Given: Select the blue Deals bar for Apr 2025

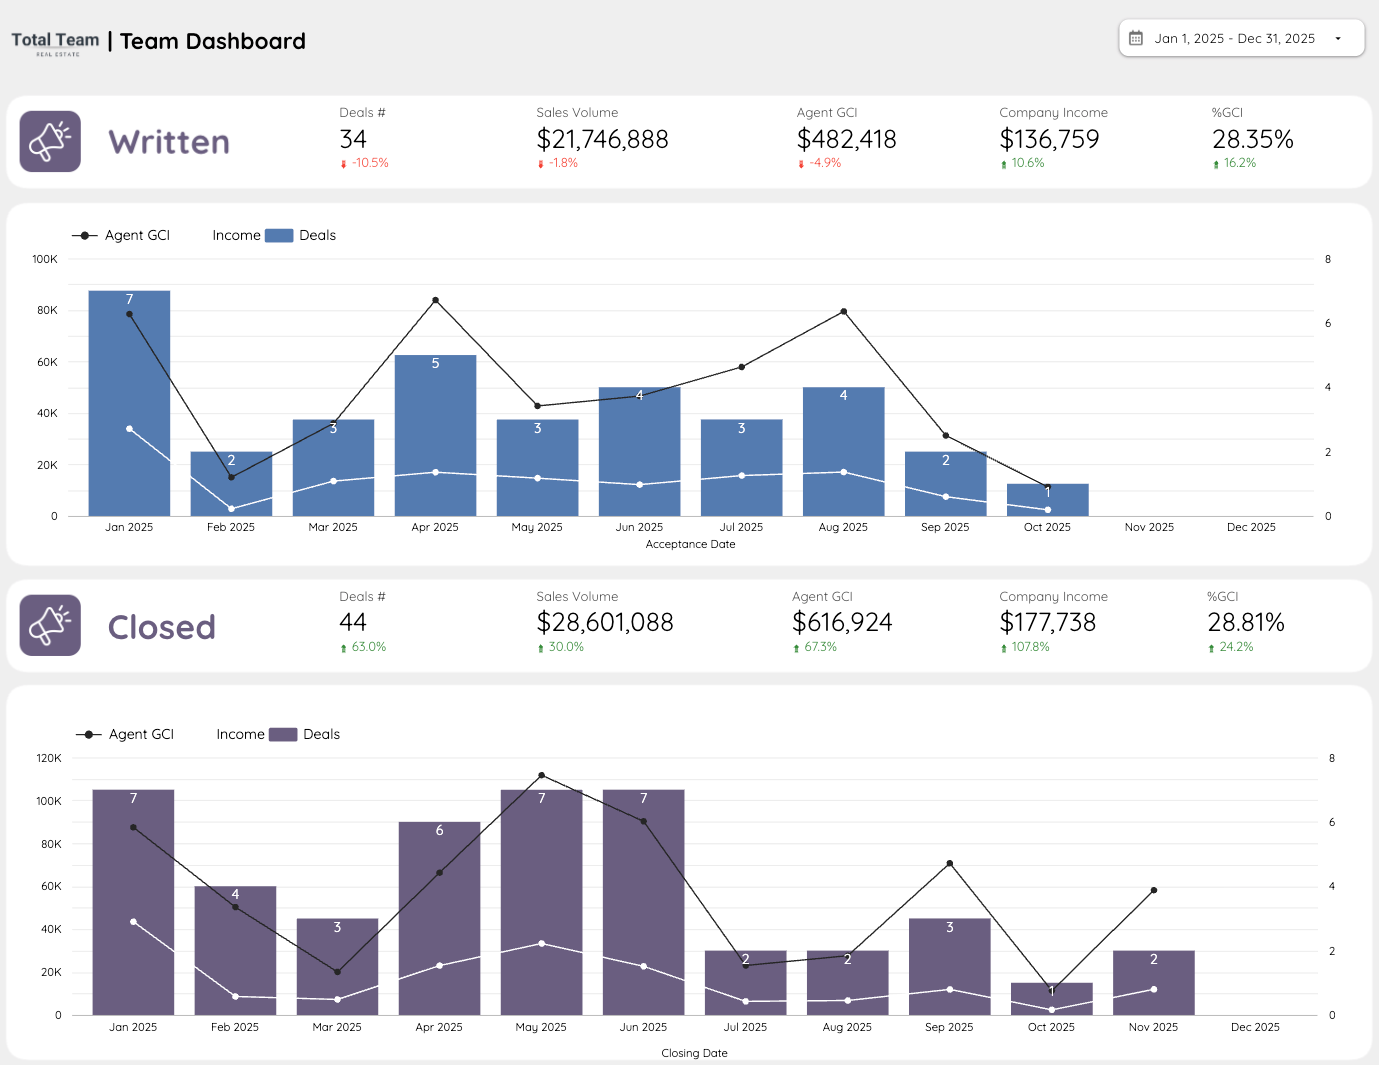Looking at the screenshot, I should 435,435.
